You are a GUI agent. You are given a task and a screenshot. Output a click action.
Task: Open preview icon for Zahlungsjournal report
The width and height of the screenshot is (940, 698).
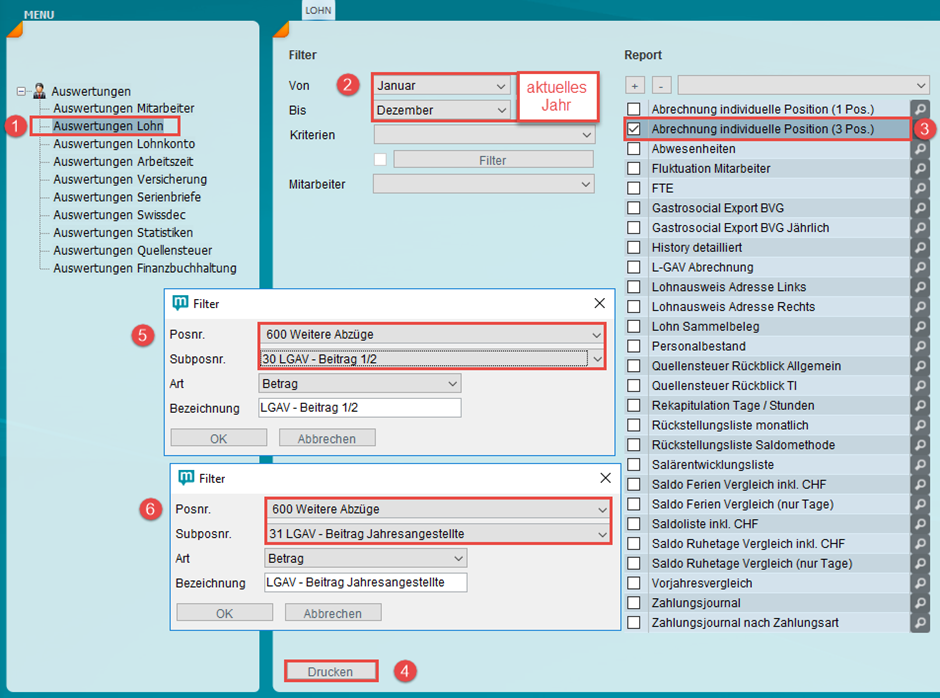(x=920, y=603)
